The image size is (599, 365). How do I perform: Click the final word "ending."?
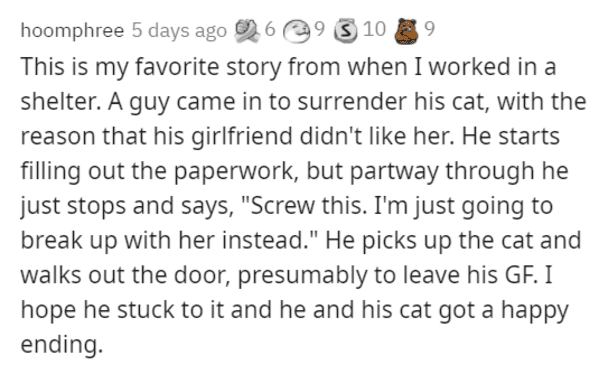[x=62, y=345]
